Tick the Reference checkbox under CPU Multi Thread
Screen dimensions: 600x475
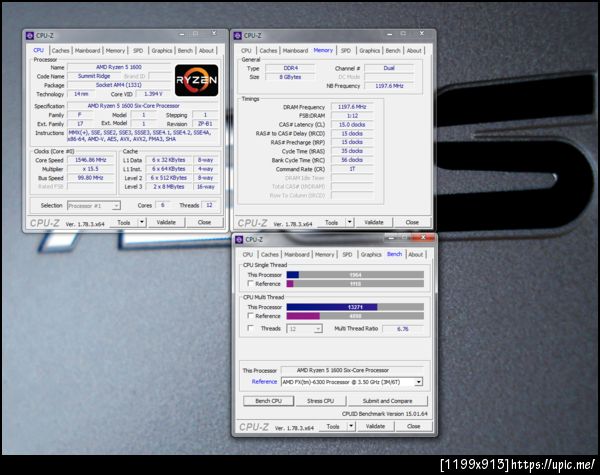tap(251, 316)
